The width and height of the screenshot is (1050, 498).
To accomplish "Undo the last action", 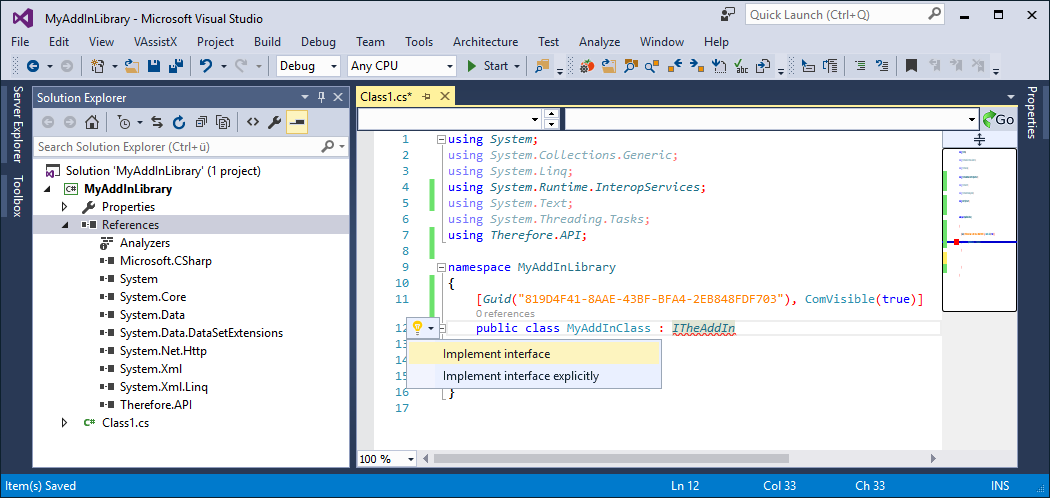I will pyautogui.click(x=206, y=66).
